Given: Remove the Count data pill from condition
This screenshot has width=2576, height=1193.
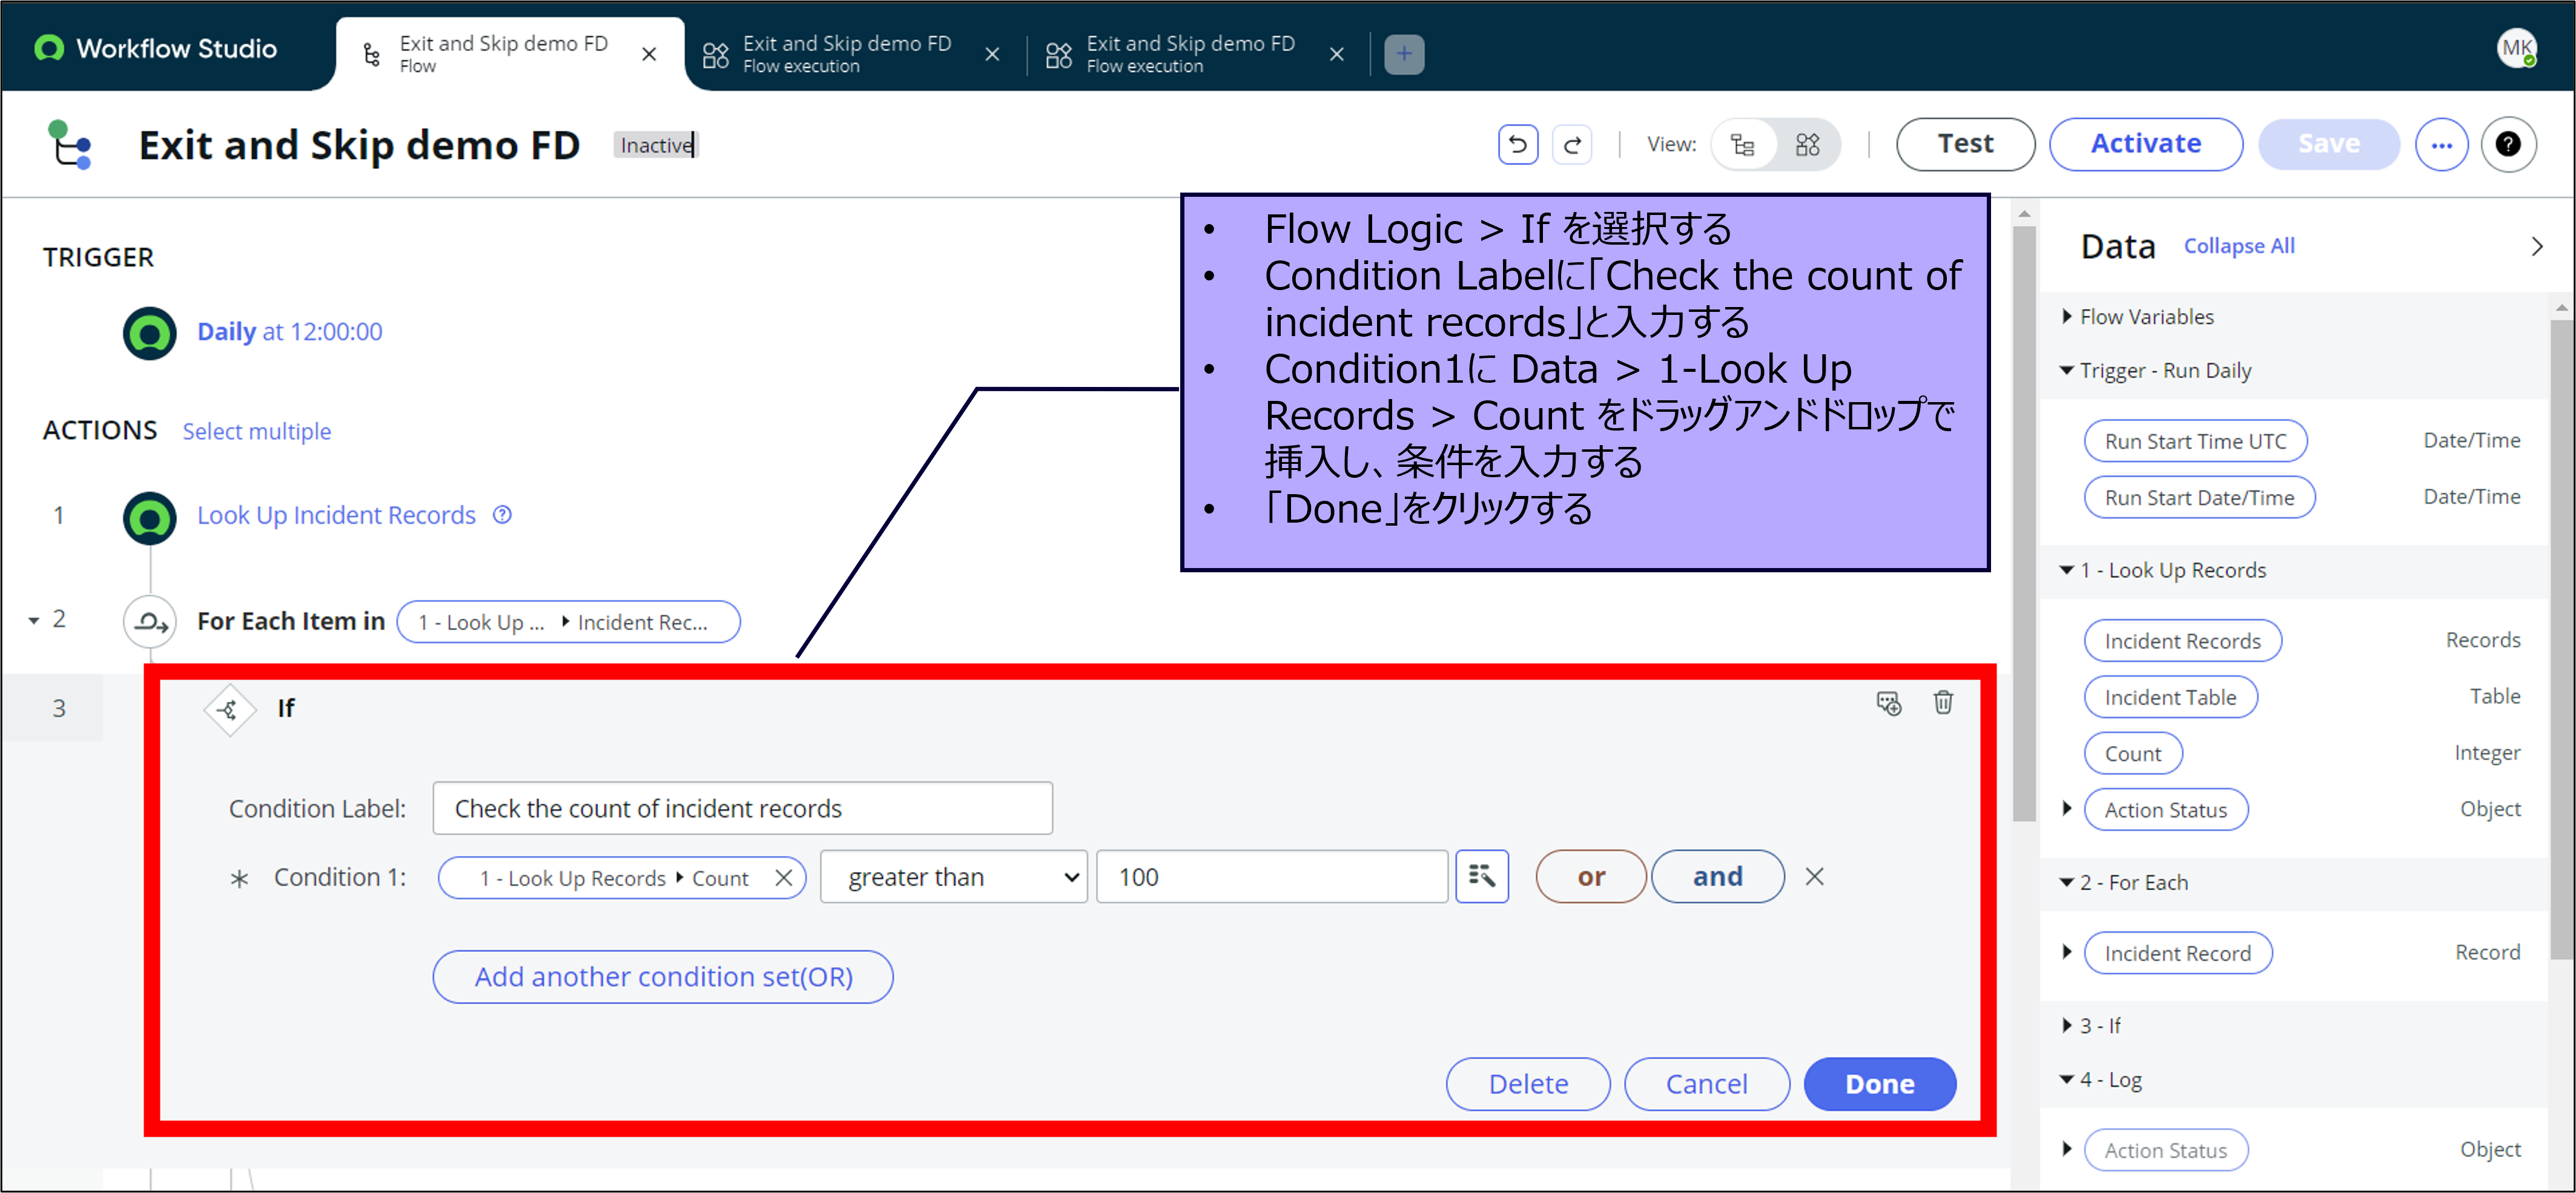Looking at the screenshot, I should [x=784, y=878].
